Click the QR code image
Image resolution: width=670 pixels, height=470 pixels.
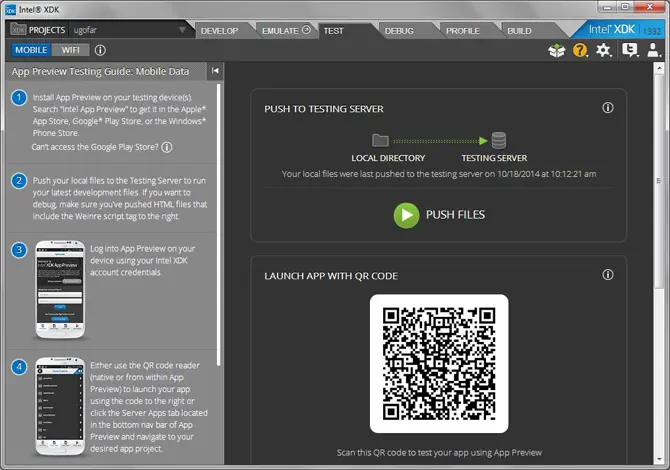pyautogui.click(x=439, y=364)
